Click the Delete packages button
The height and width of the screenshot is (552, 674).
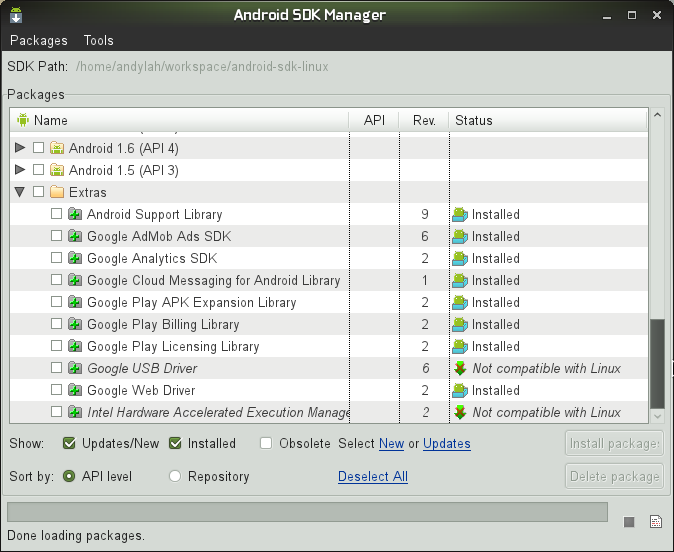614,476
